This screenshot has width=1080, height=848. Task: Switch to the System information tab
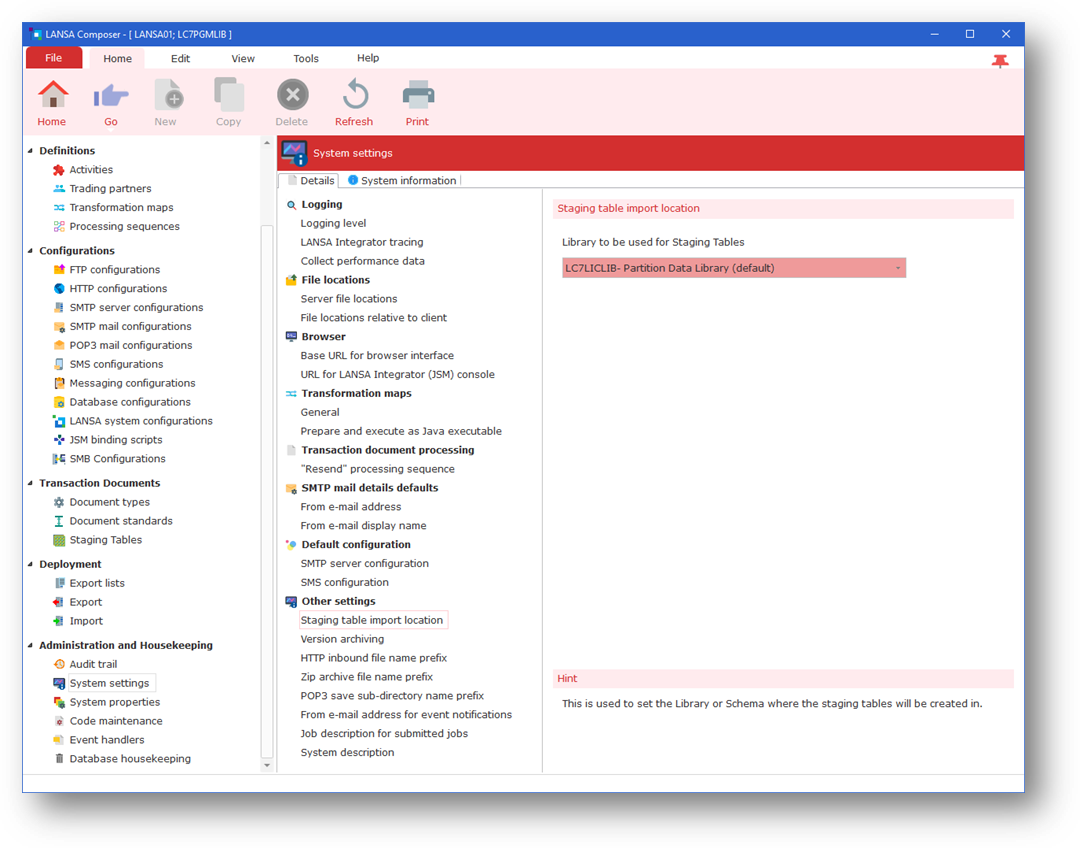click(x=402, y=180)
